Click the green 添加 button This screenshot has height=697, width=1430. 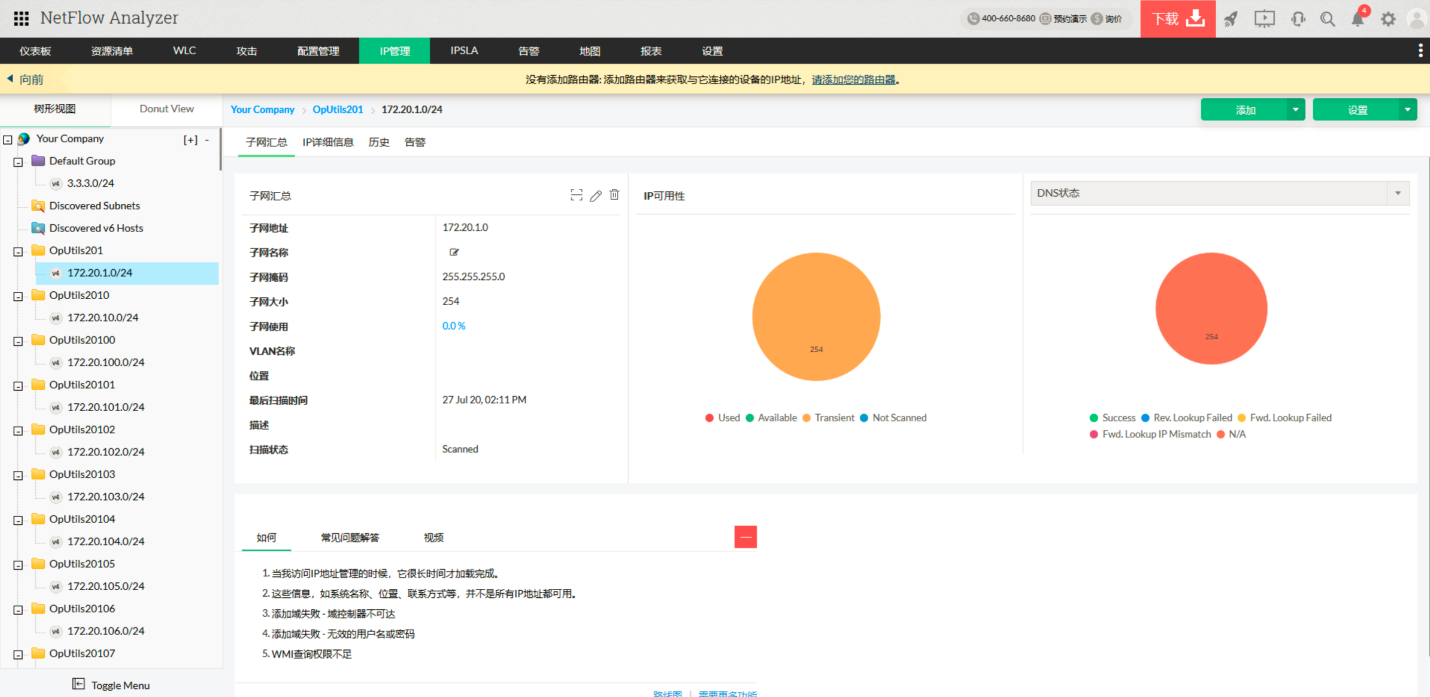(1245, 110)
